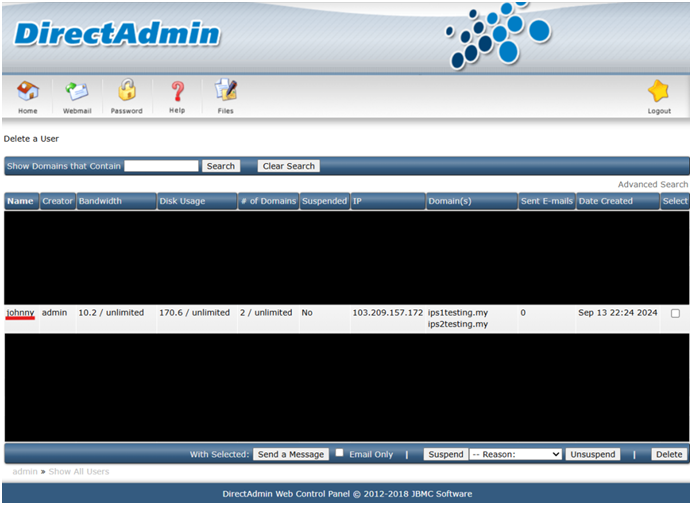The image size is (692, 505).
Task: Focus the Show Domains that Contain field
Action: [x=161, y=166]
